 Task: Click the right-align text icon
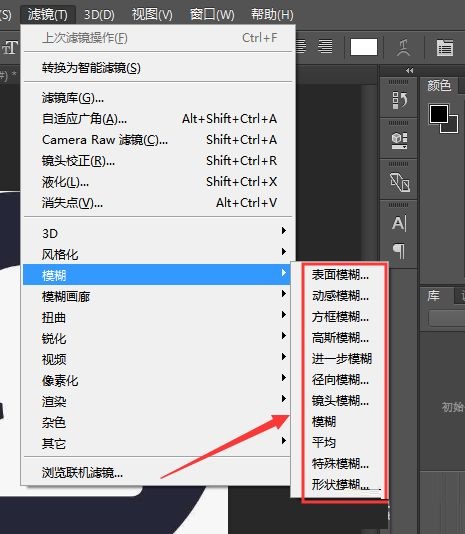pos(325,46)
